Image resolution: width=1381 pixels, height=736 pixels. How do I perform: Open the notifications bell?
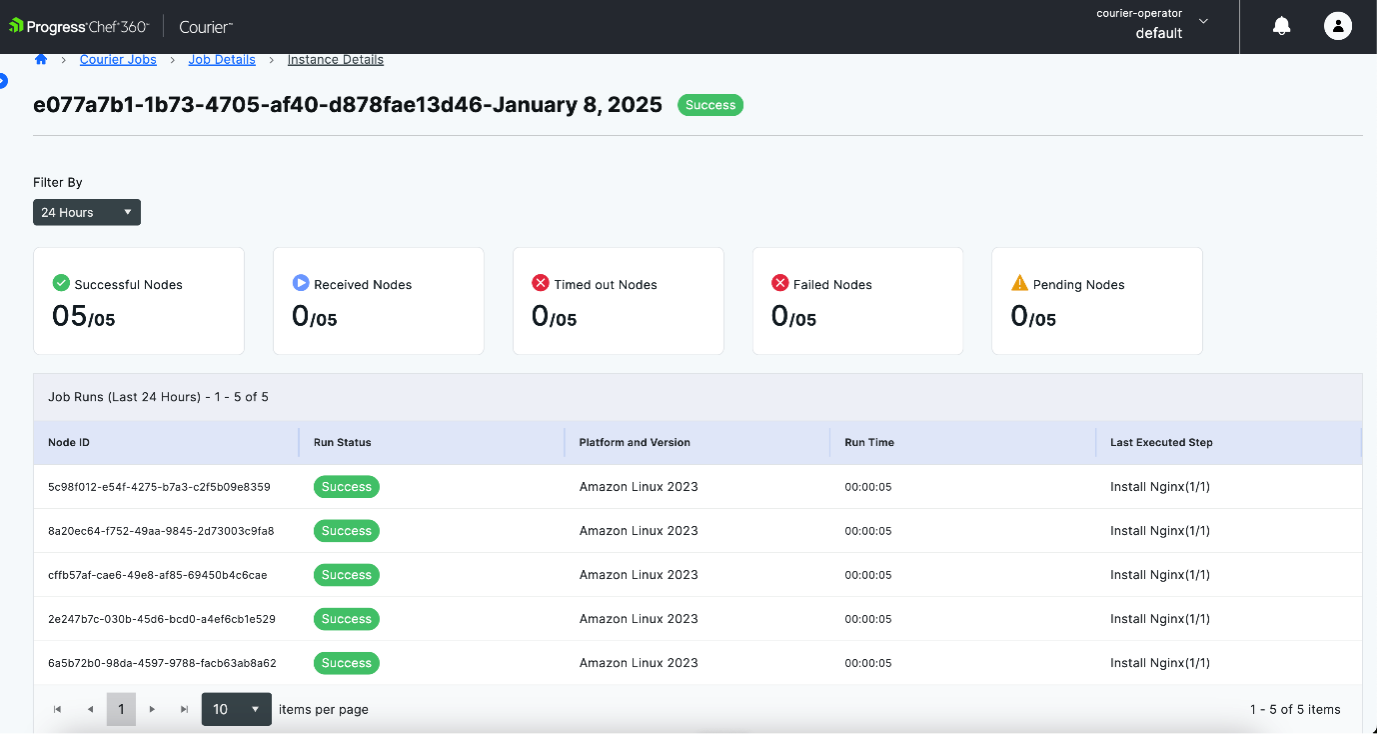[x=1281, y=26]
